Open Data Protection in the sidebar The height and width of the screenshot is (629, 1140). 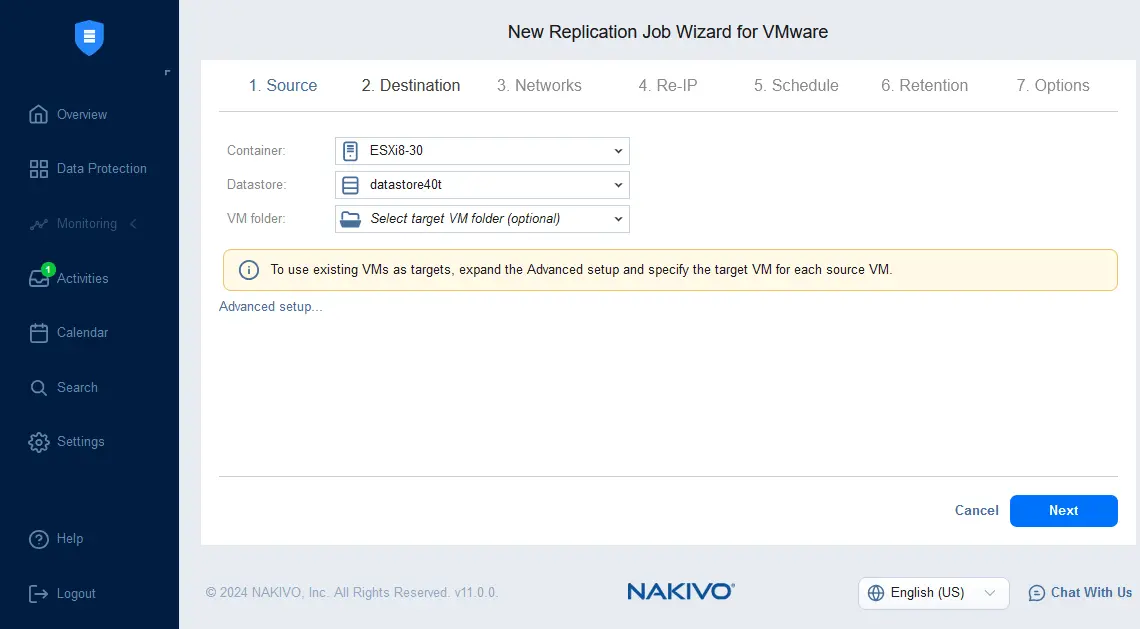point(102,169)
